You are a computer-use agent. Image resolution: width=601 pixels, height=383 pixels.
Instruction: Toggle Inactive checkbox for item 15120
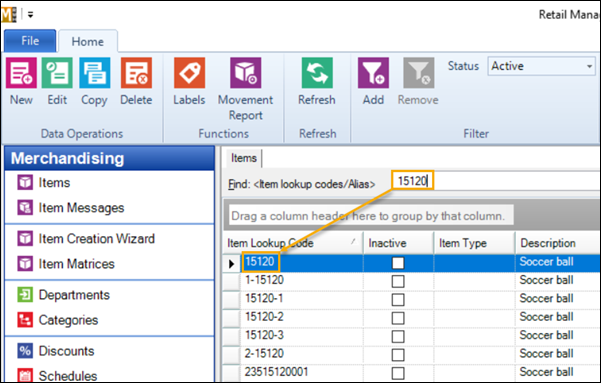[x=398, y=263]
